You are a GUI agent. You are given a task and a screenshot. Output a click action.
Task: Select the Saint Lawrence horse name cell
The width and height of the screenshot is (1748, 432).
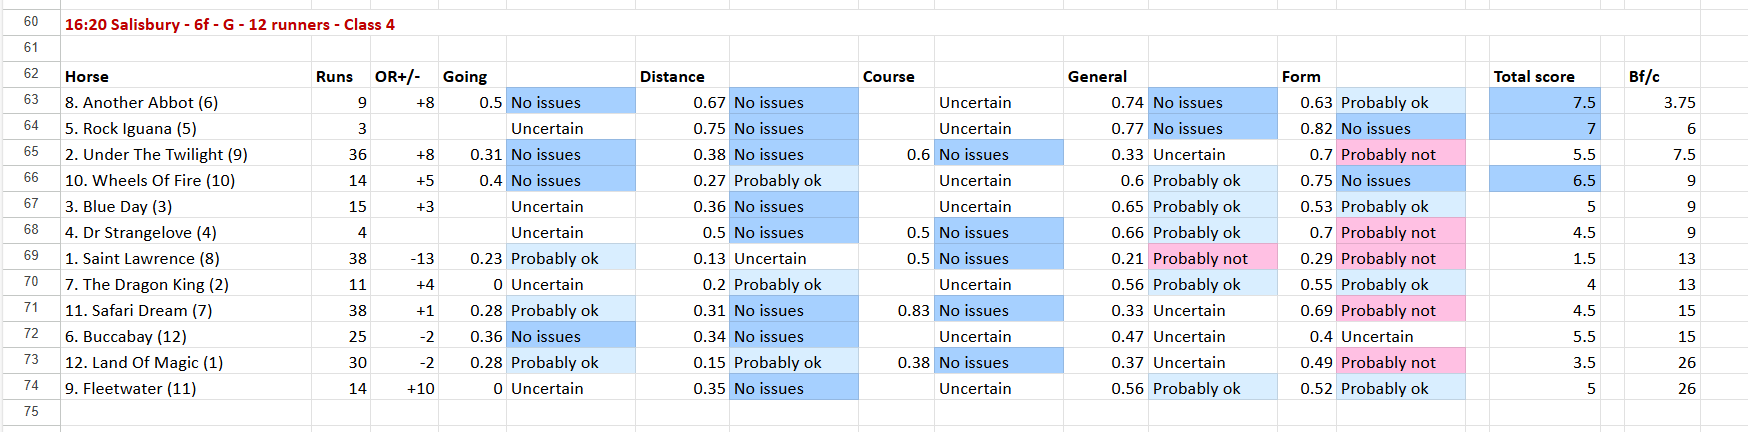point(142,258)
